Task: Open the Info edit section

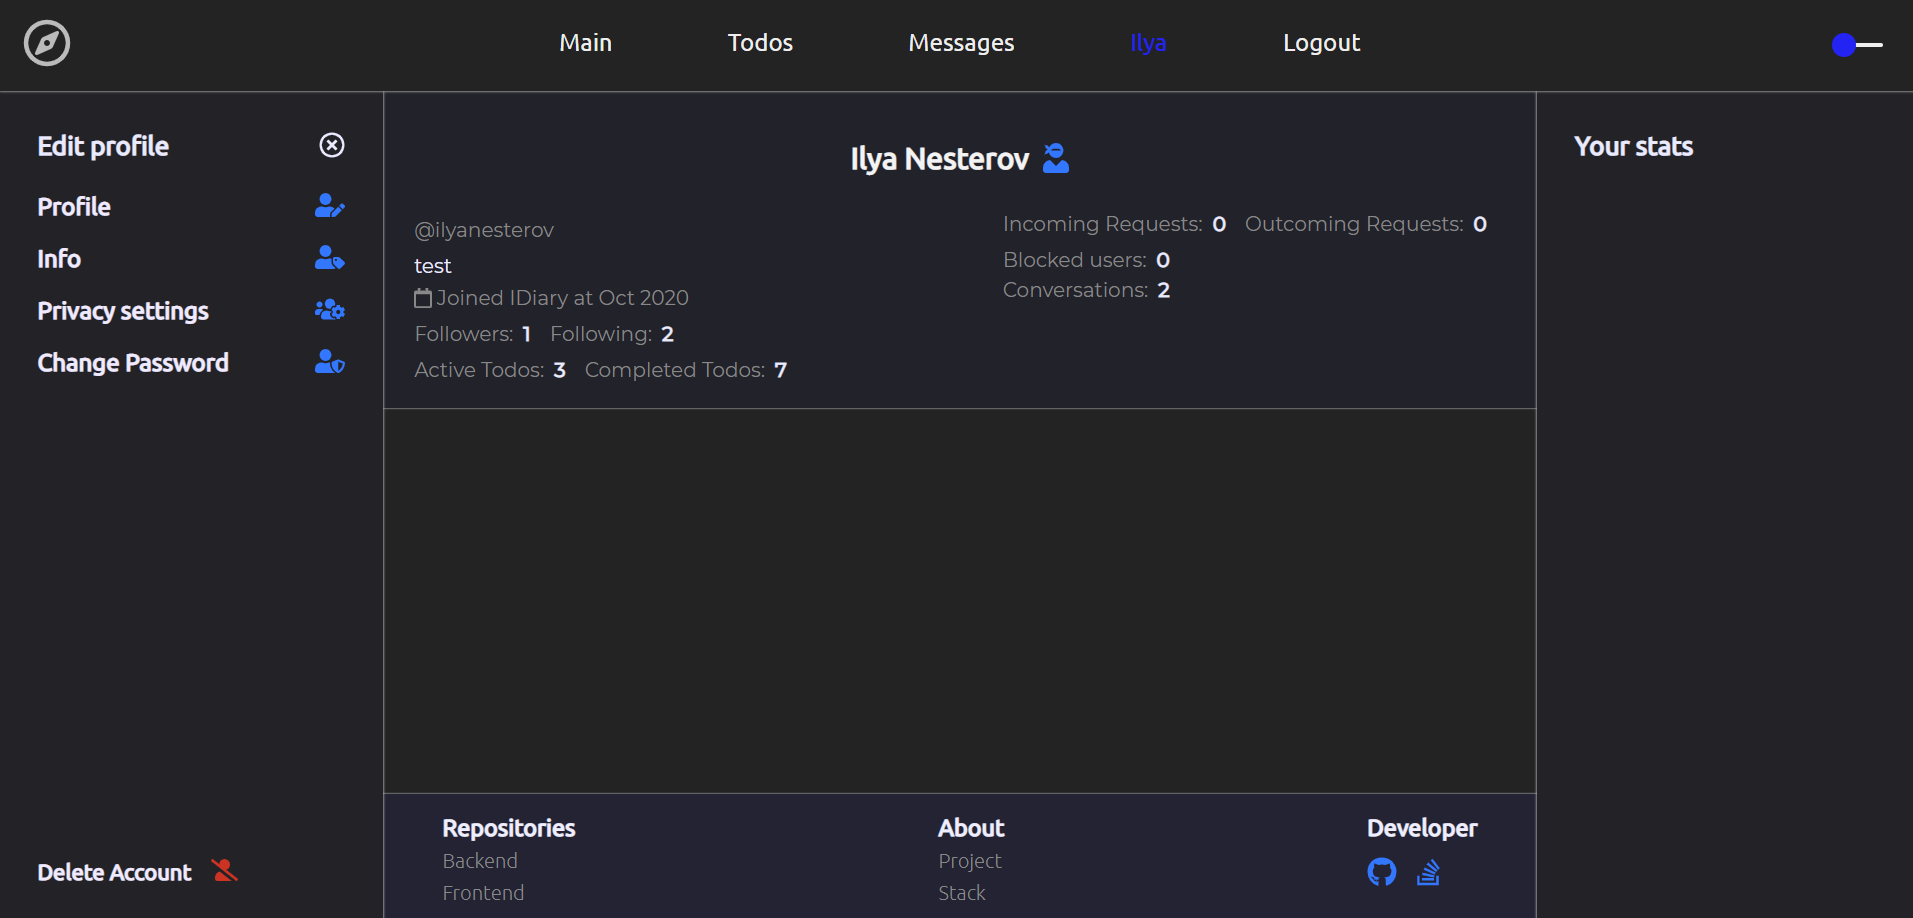Action: click(59, 259)
